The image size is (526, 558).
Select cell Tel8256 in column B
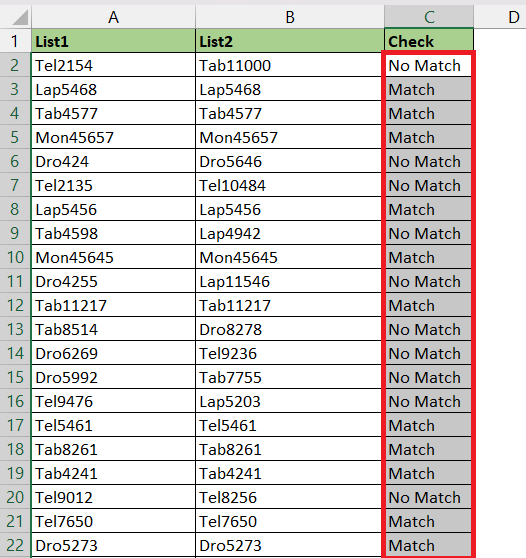click(x=290, y=497)
